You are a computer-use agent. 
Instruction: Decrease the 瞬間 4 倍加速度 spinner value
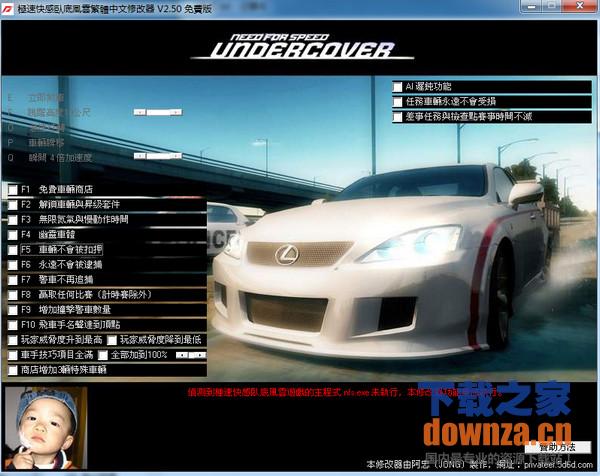click(140, 156)
